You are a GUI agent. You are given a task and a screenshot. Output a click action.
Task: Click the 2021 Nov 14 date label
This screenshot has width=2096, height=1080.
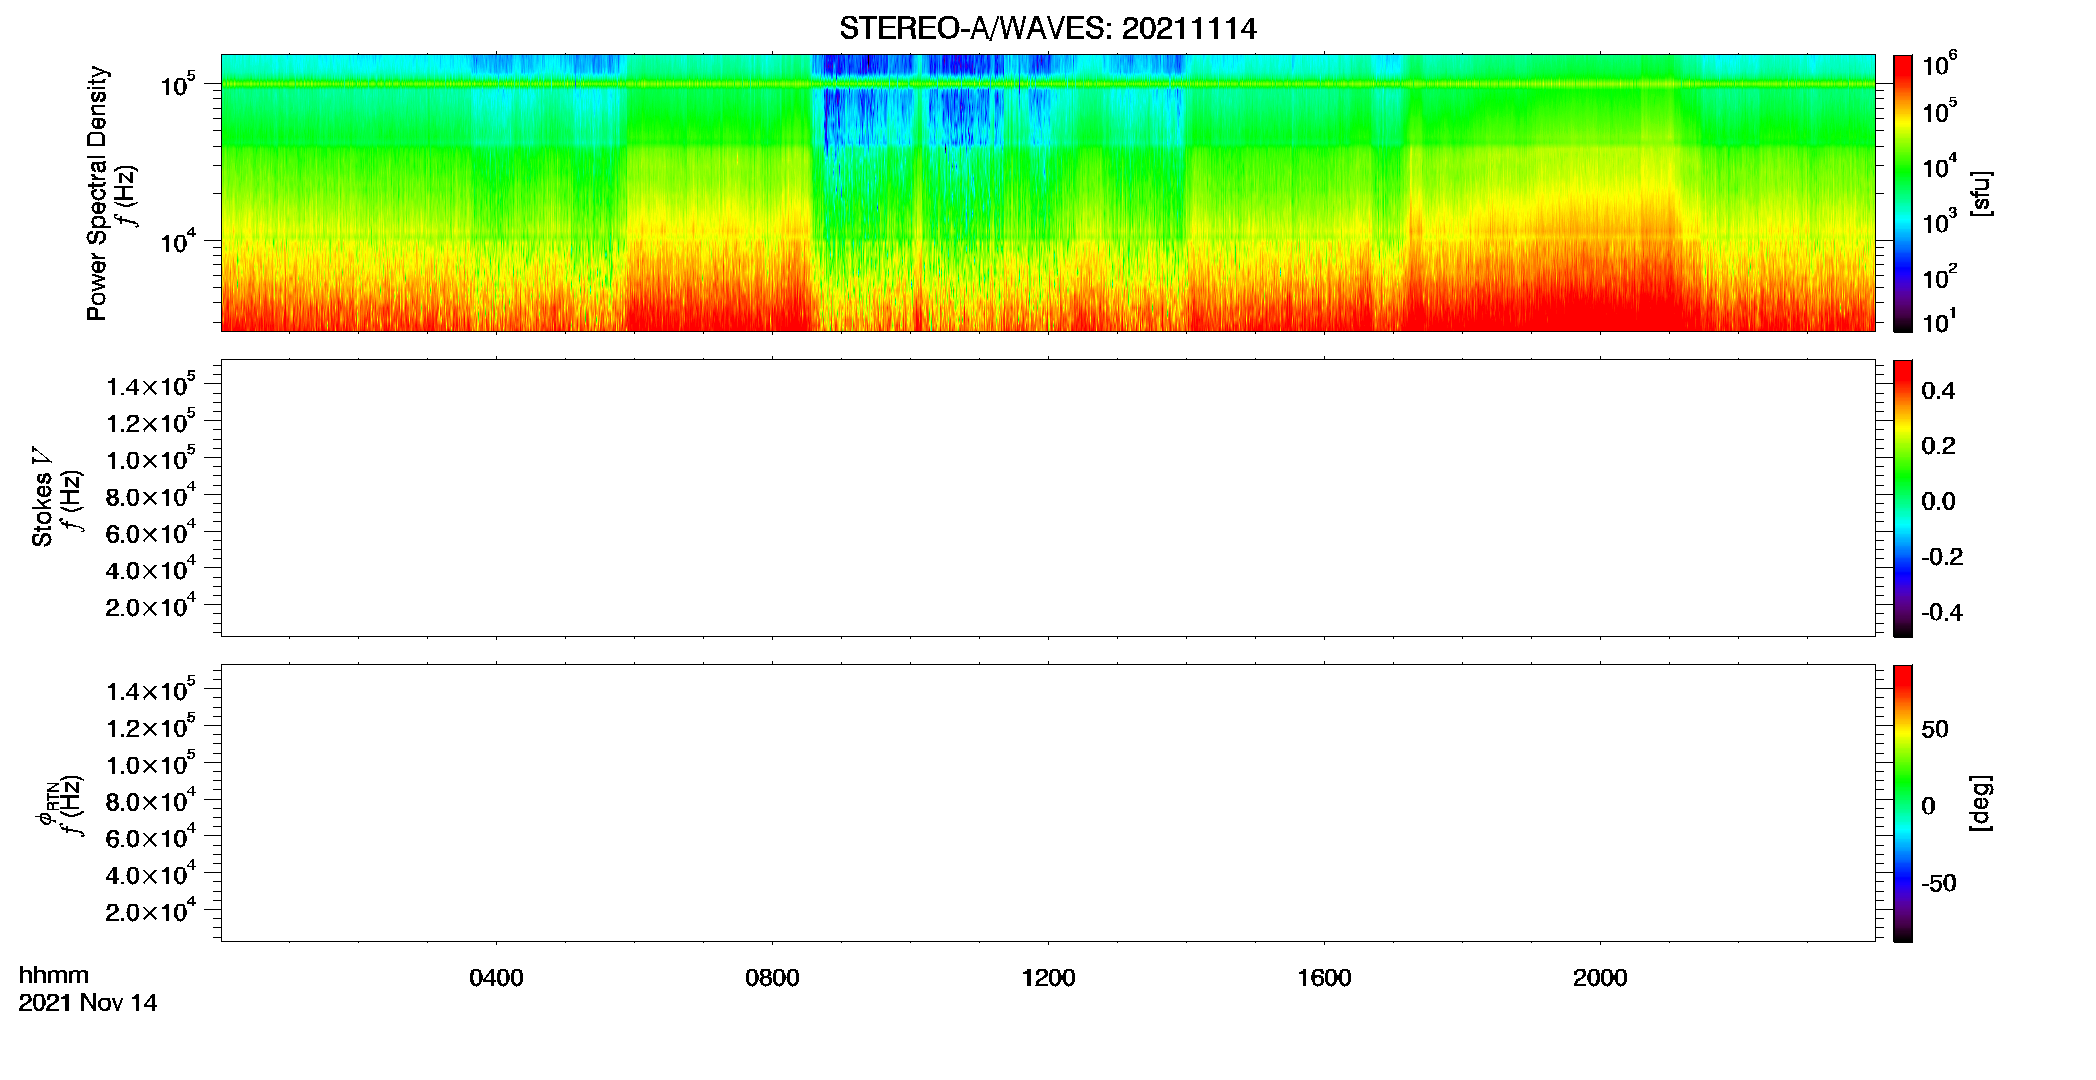[88, 1003]
